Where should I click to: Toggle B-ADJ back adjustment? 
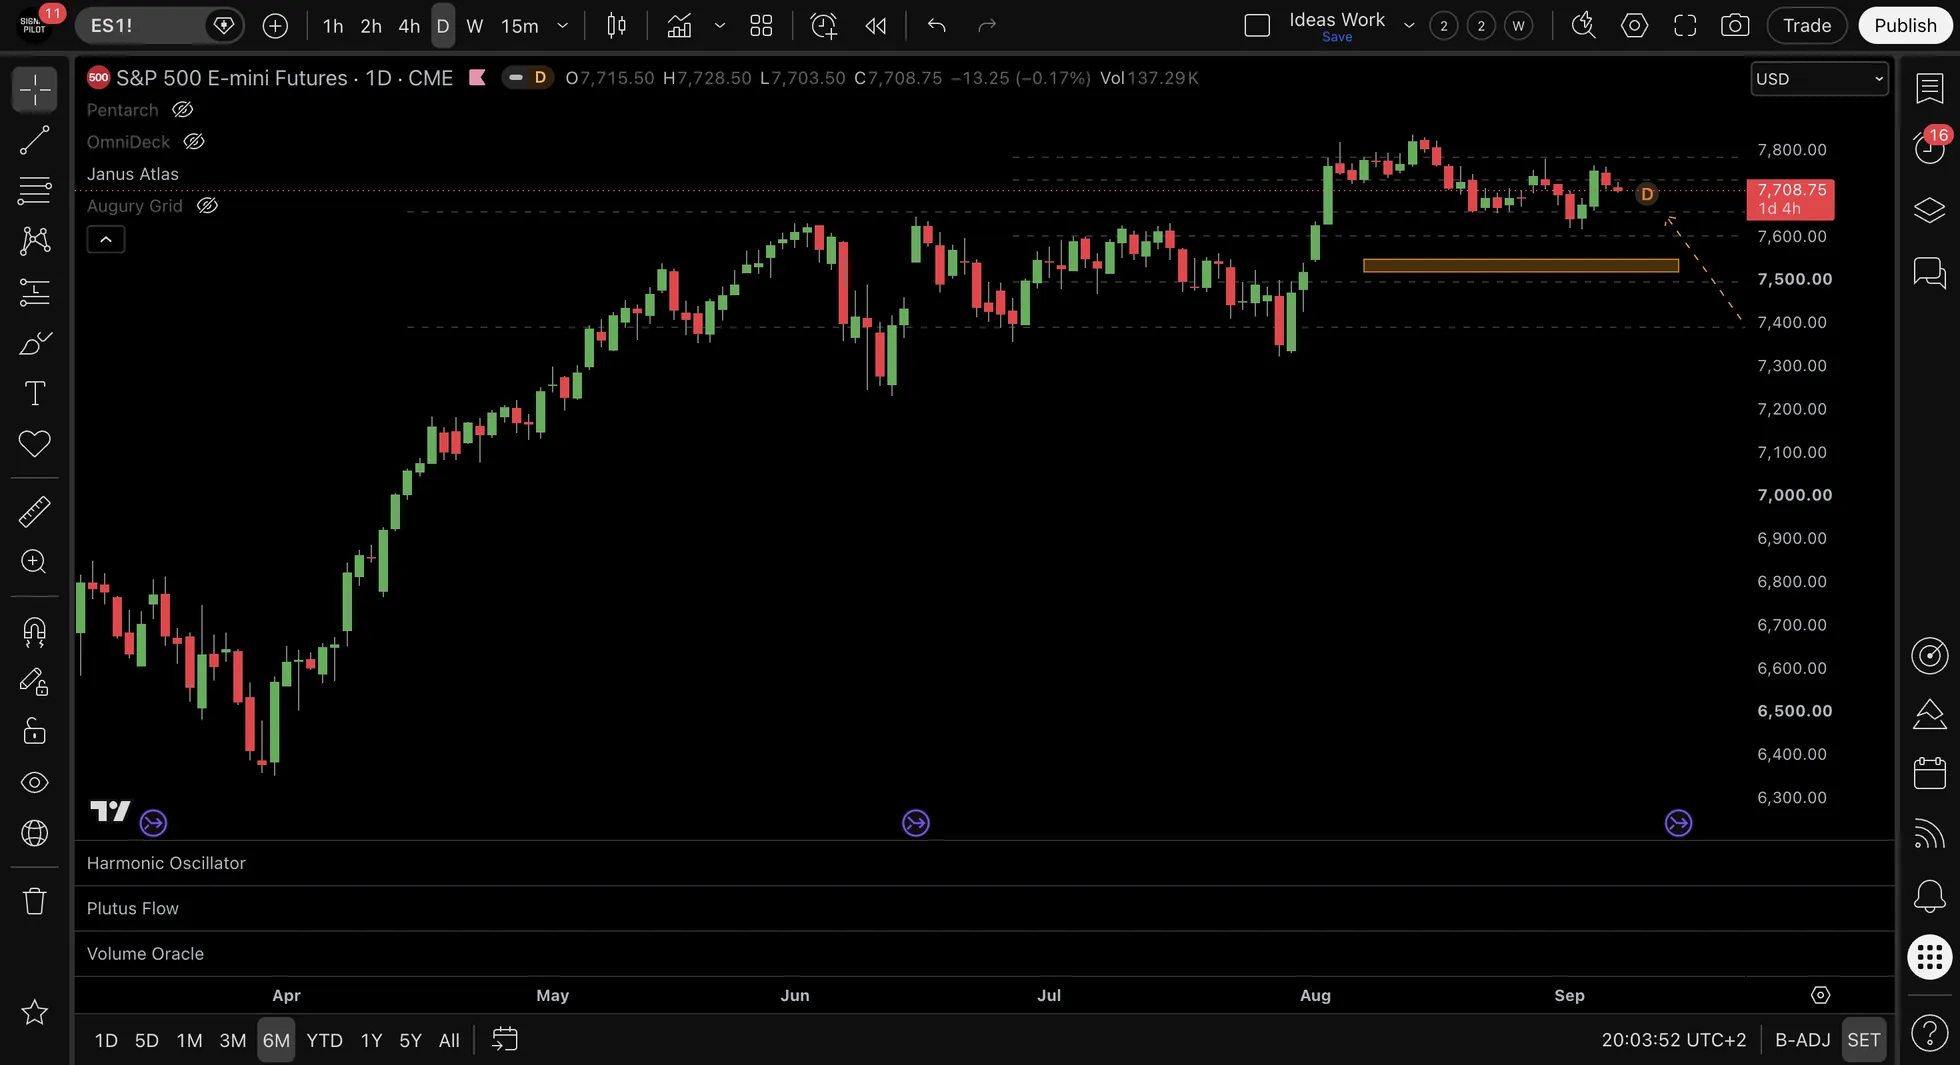tap(1802, 1040)
